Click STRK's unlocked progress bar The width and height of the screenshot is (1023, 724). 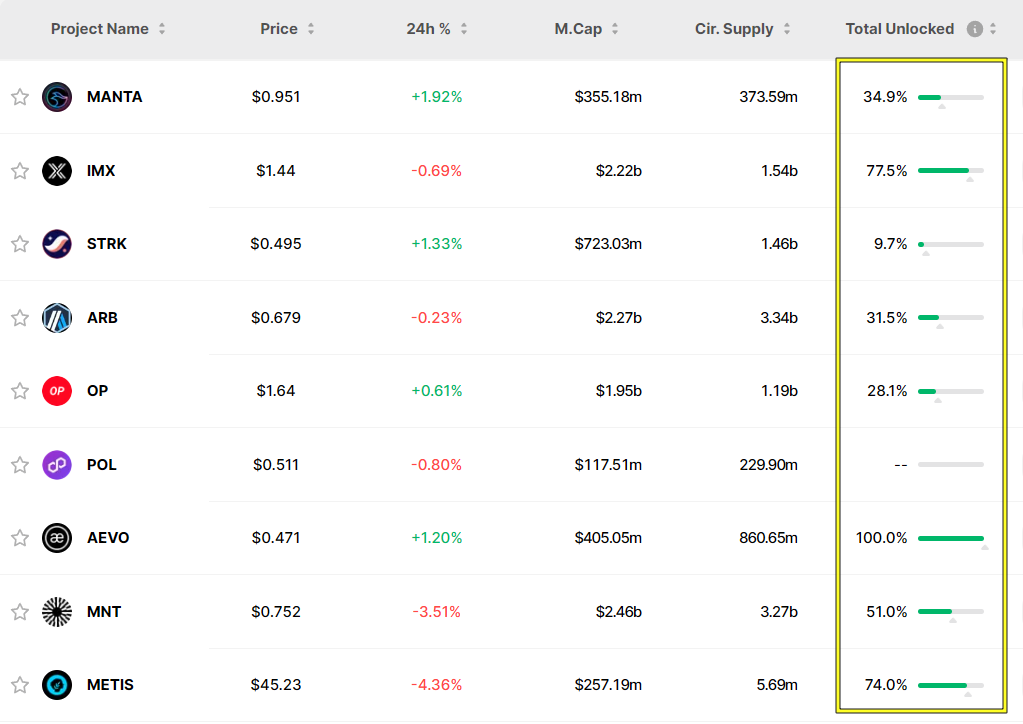[951, 245]
